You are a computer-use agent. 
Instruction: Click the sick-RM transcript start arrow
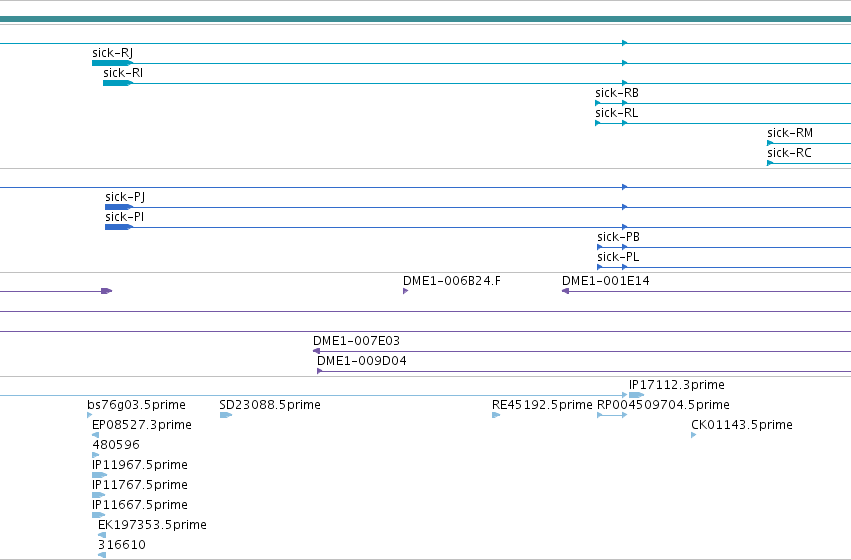click(770, 143)
